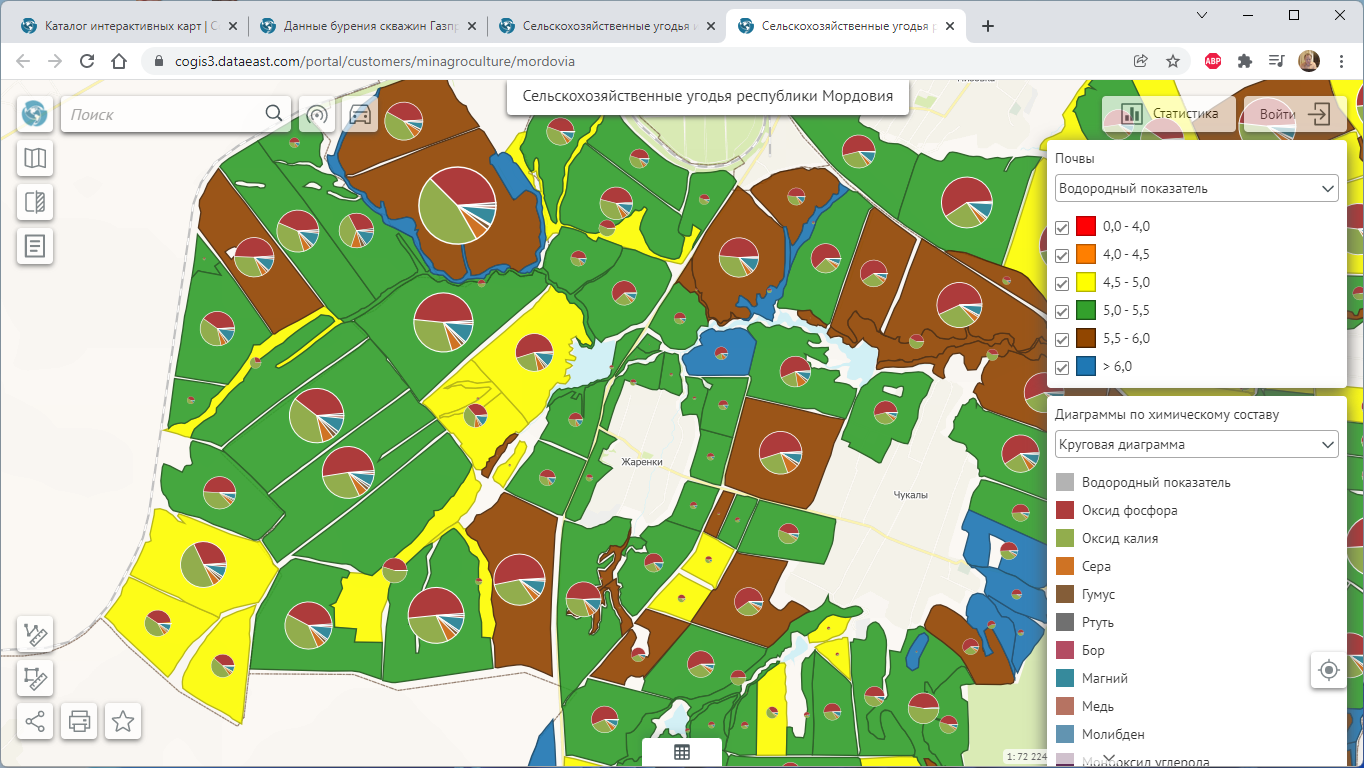Viewport: 1364px width, 768px height.
Task: Open the Статистика button
Action: (x=1170, y=114)
